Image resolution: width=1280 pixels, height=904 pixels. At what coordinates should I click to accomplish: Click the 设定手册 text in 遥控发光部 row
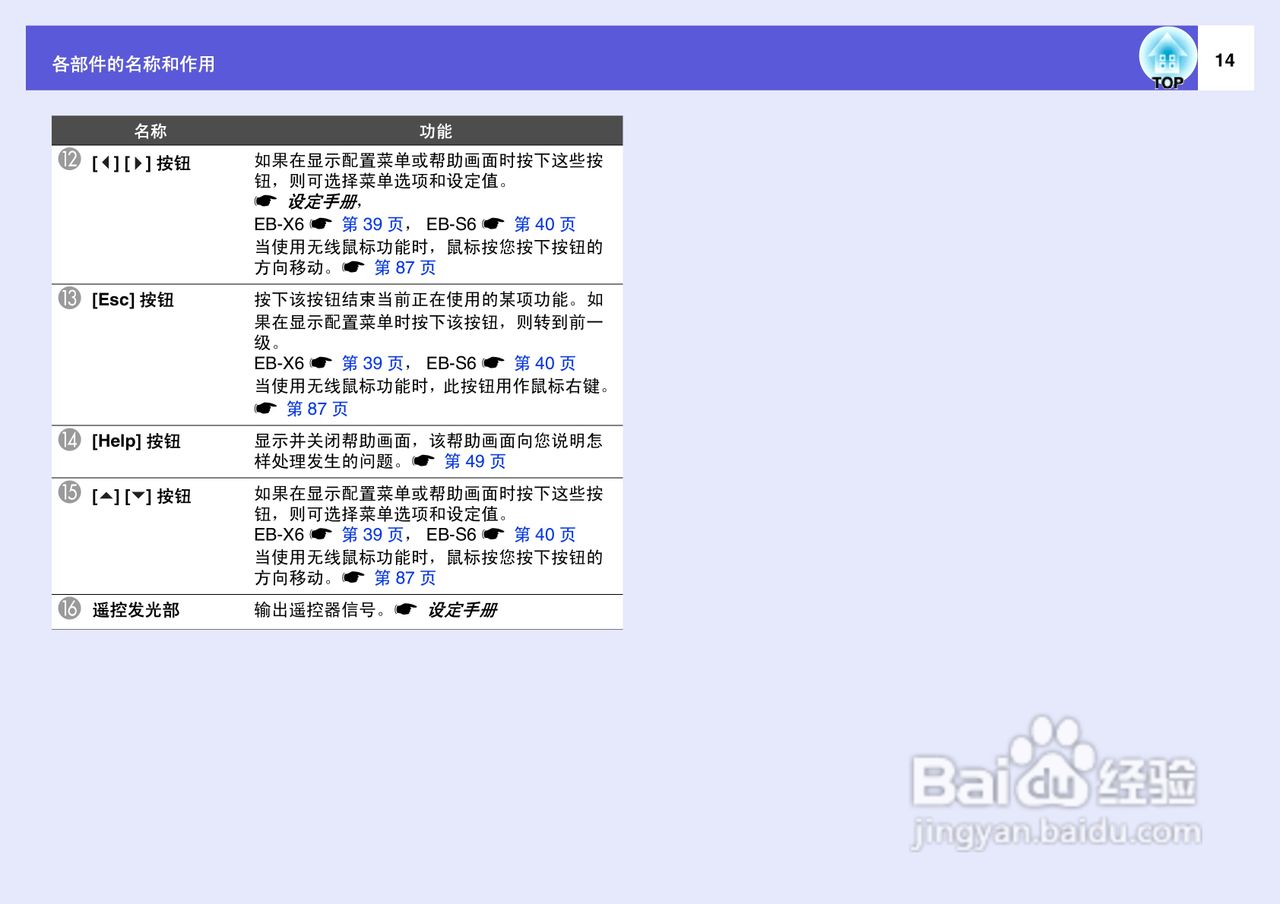tap(462, 610)
